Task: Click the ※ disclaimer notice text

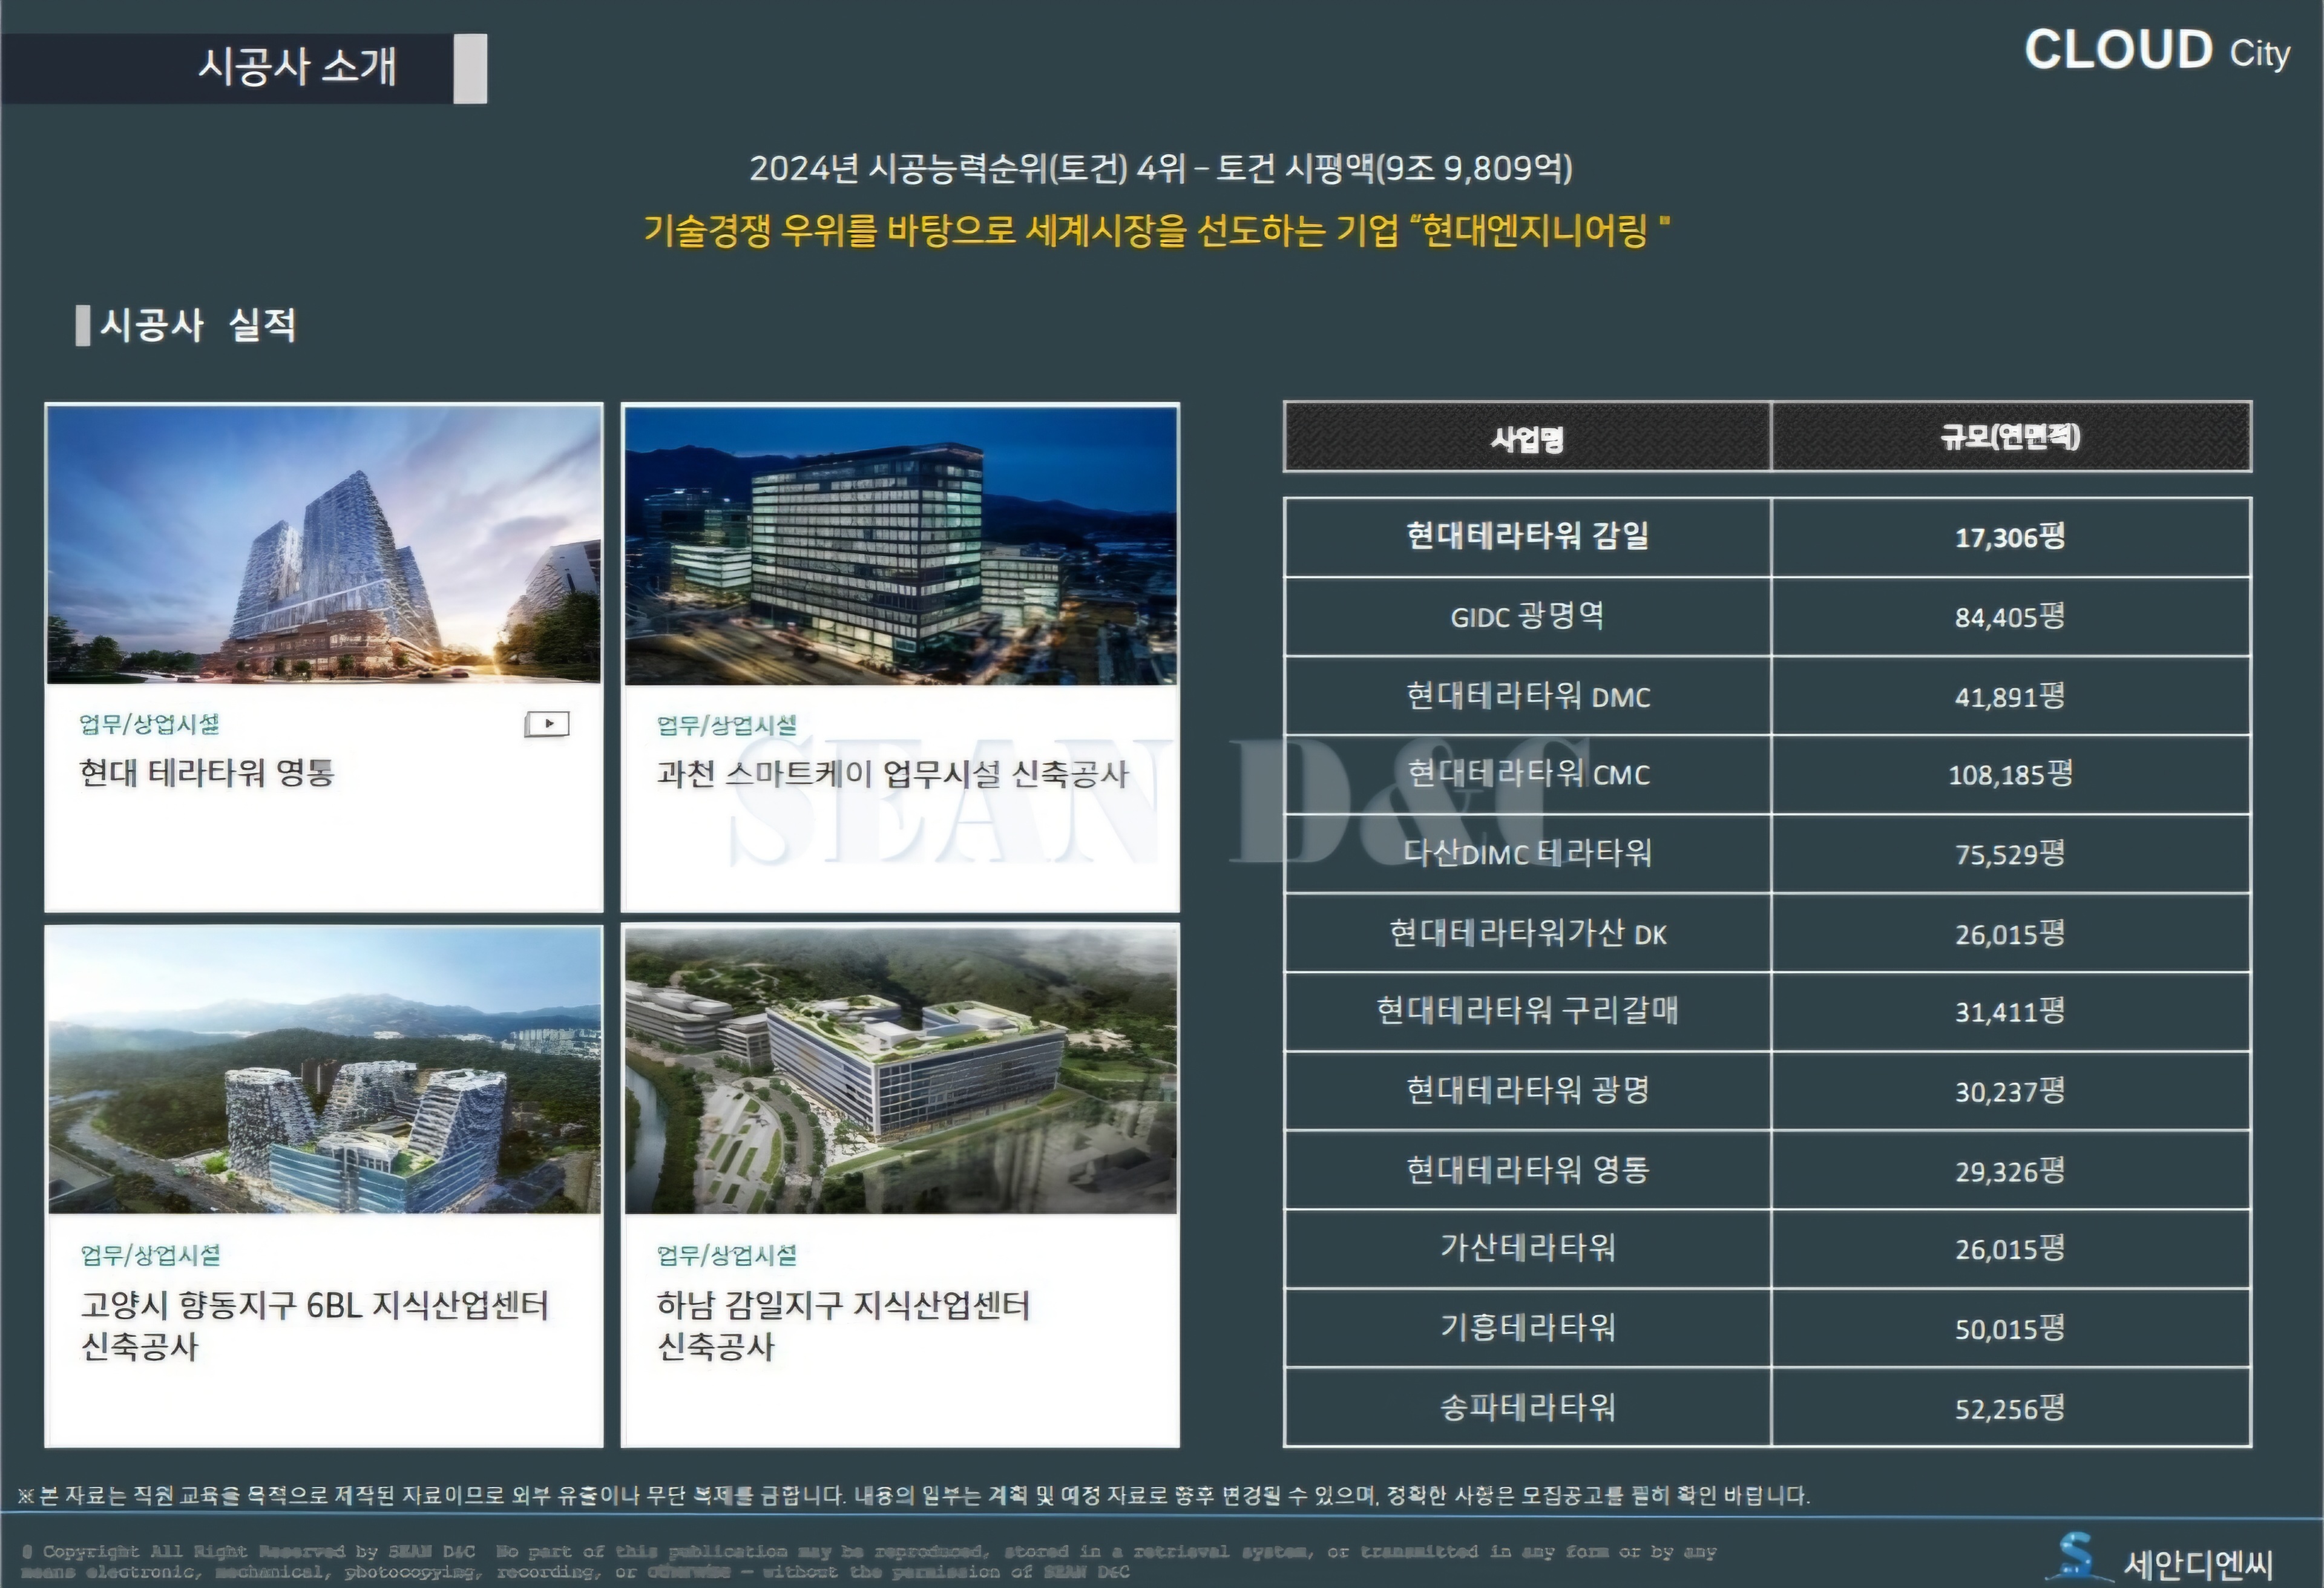Action: tap(914, 1495)
